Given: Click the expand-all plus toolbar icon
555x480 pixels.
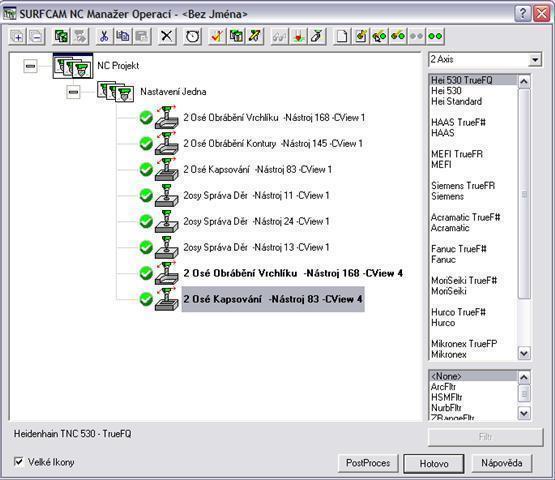Looking at the screenshot, I should coord(17,36).
